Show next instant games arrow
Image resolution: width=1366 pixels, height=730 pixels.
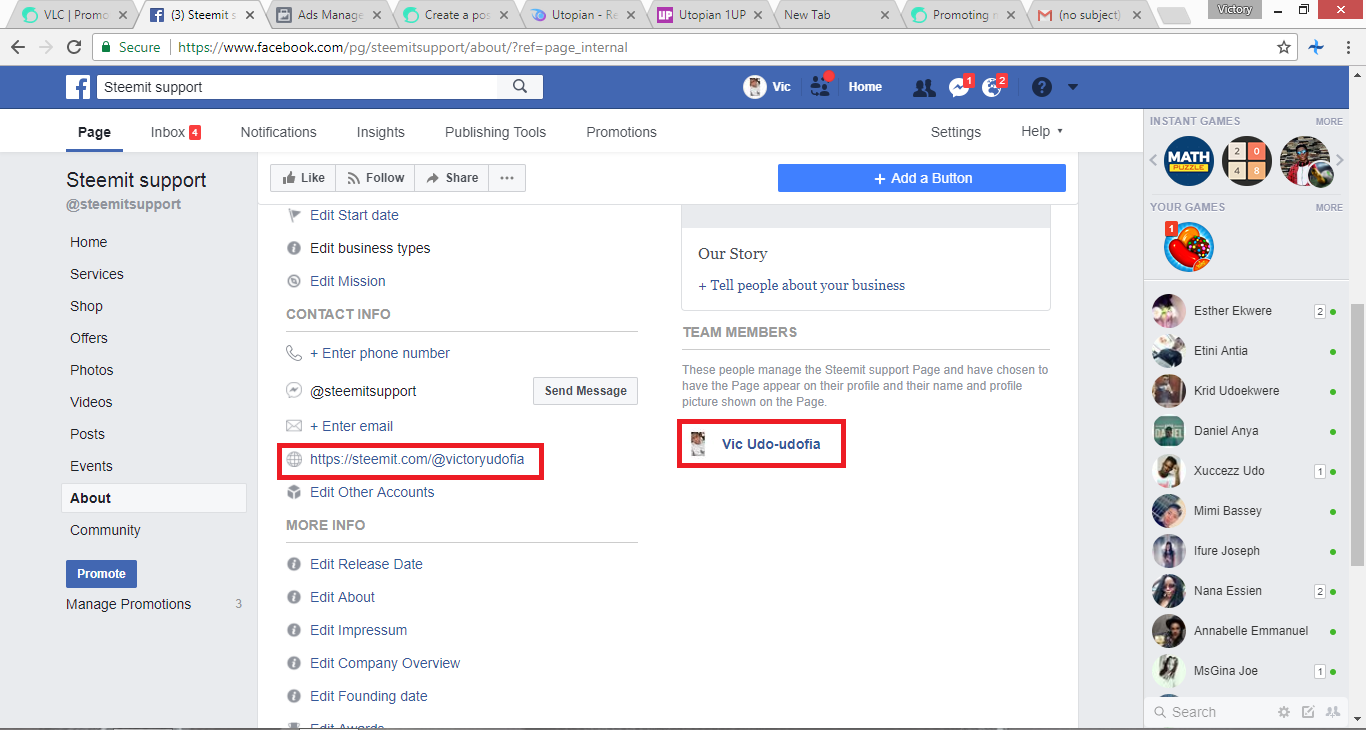[x=1340, y=160]
